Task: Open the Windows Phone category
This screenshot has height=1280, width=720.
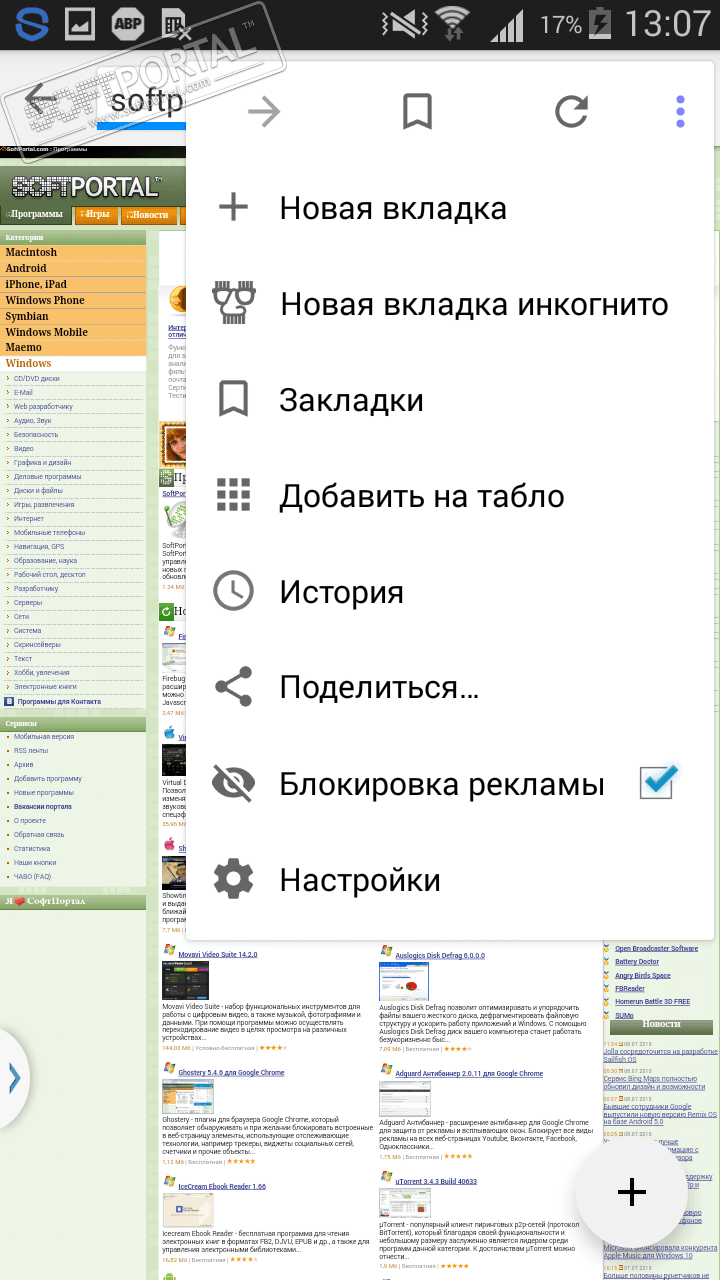Action: tap(45, 300)
